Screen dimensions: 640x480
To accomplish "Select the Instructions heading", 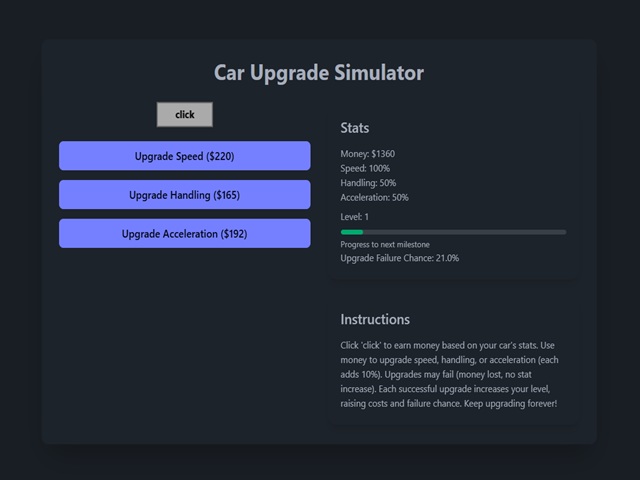I will click(x=375, y=320).
